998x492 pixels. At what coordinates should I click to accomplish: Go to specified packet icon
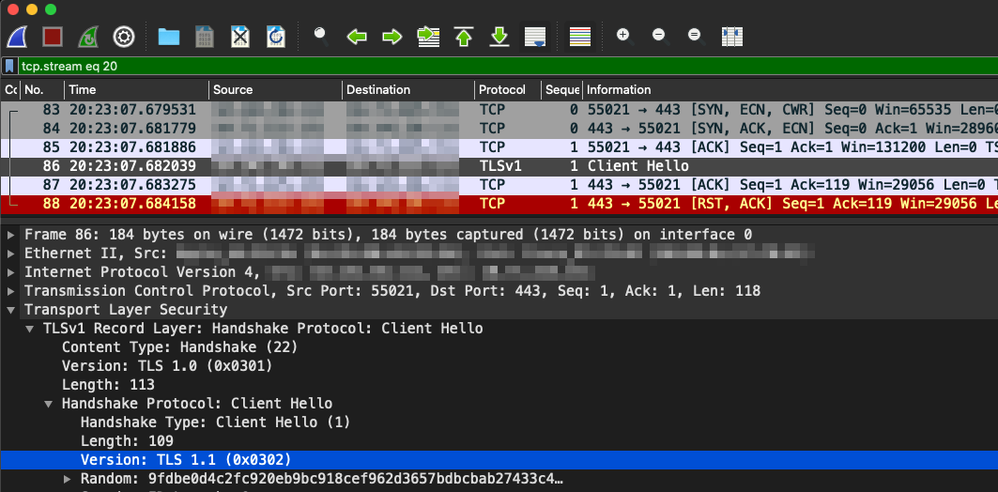428,37
